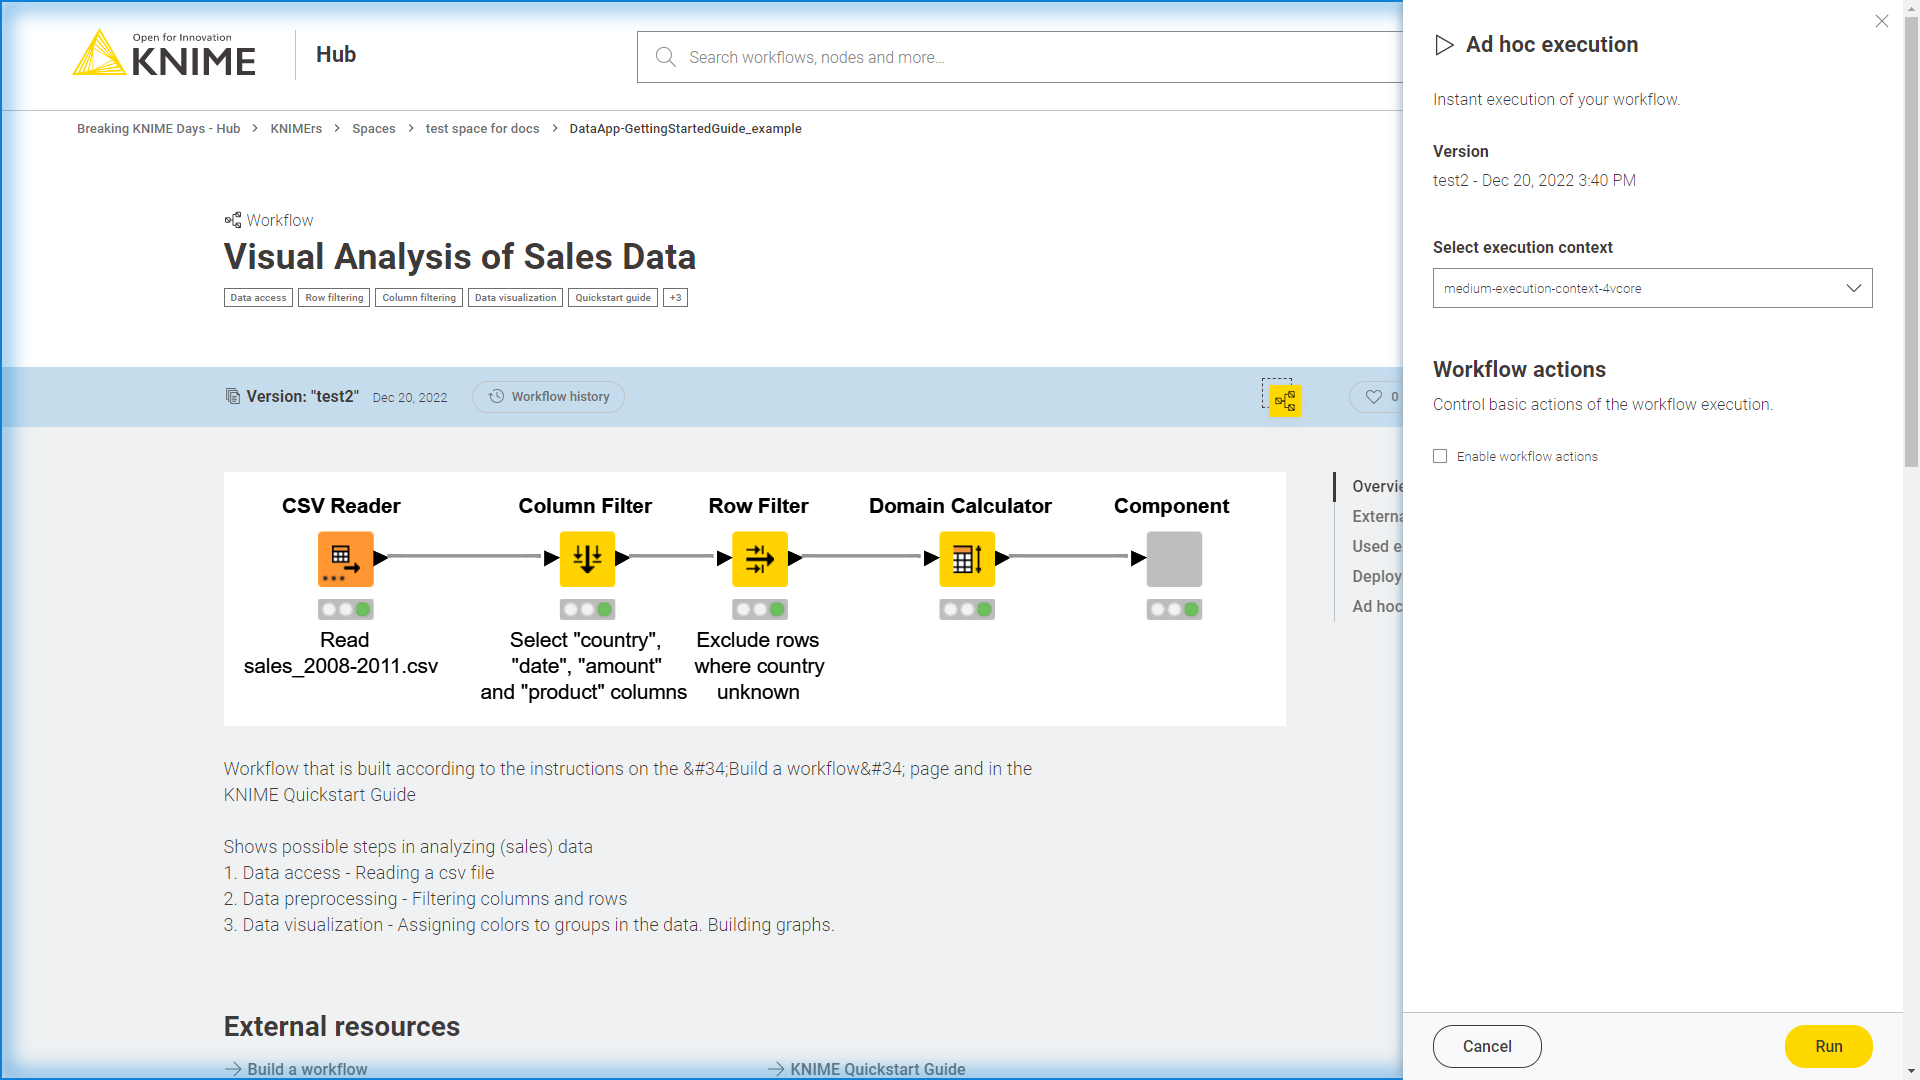Screen dimensions: 1920x1080
Task: Click the Domain Calculator node icon
Action: (x=965, y=558)
